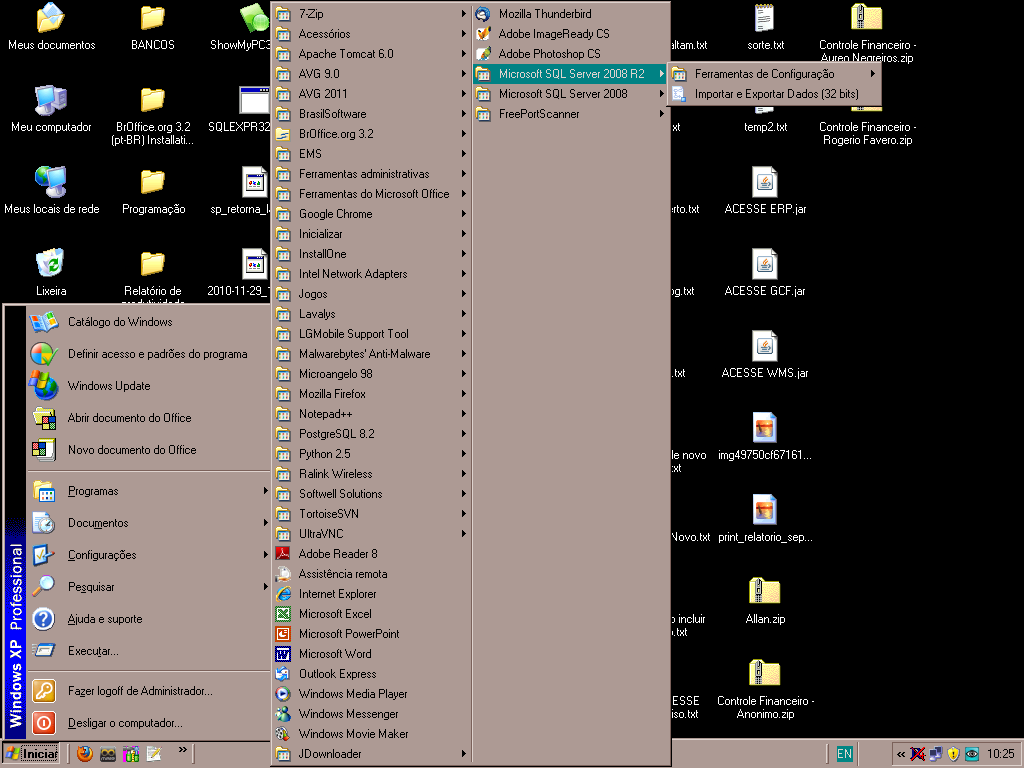The image size is (1024, 768).
Task: Open Malwarebytes' Anti-Malware folder
Action: pyautogui.click(x=371, y=354)
